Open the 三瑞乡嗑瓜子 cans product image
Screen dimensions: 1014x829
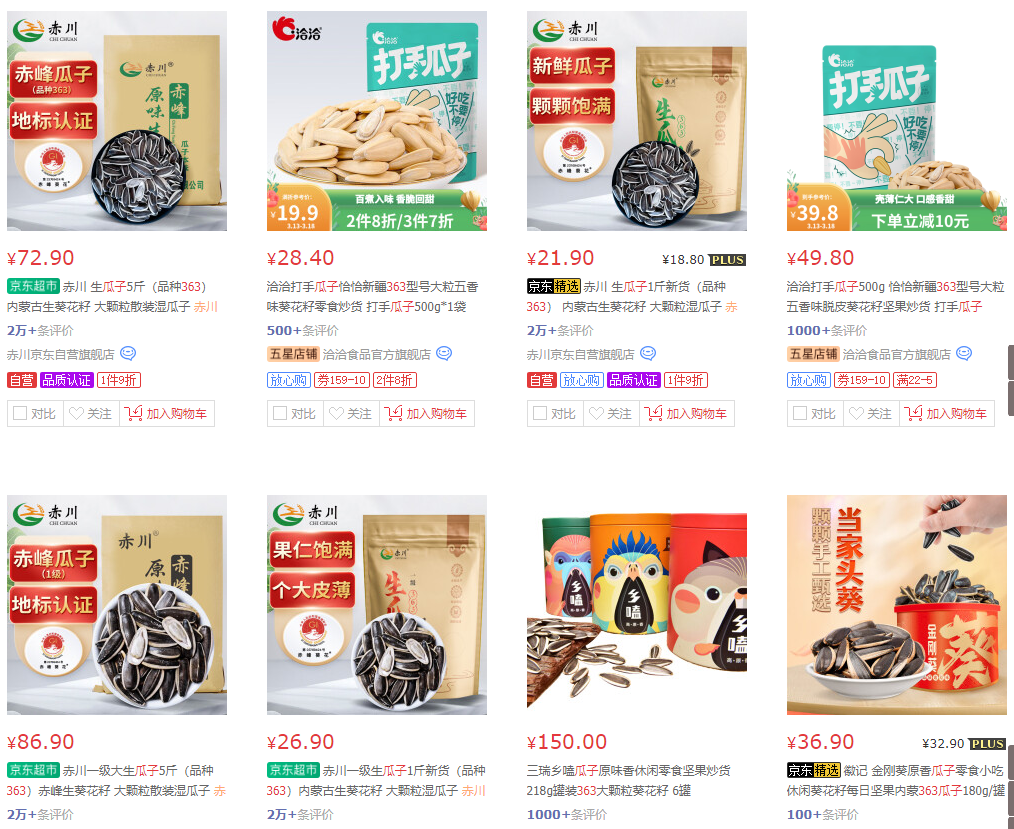637,605
